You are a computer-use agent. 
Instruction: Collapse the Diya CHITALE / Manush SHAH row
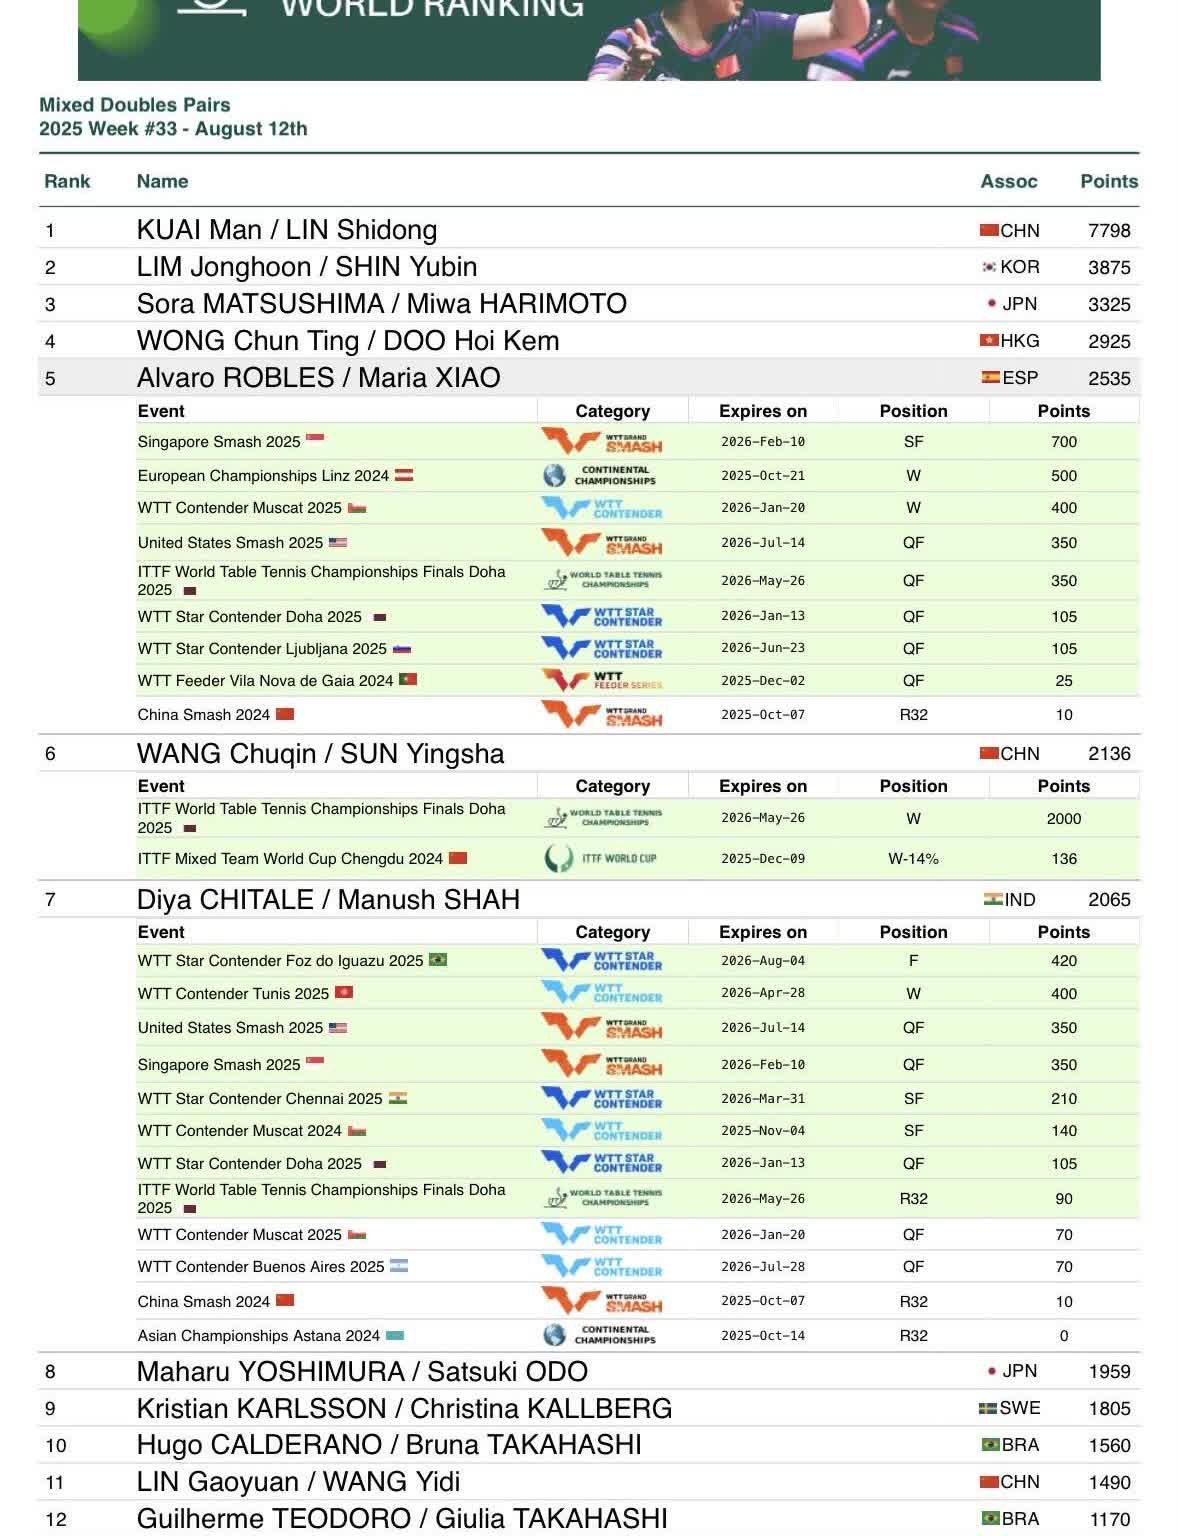(588, 899)
